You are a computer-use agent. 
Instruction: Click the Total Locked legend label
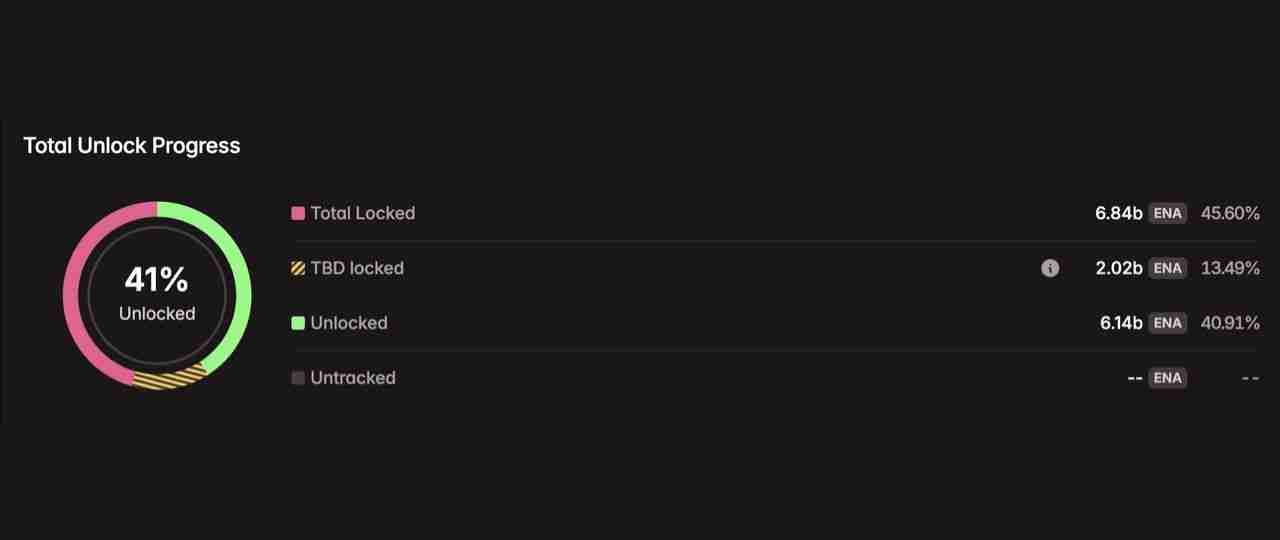[362, 213]
